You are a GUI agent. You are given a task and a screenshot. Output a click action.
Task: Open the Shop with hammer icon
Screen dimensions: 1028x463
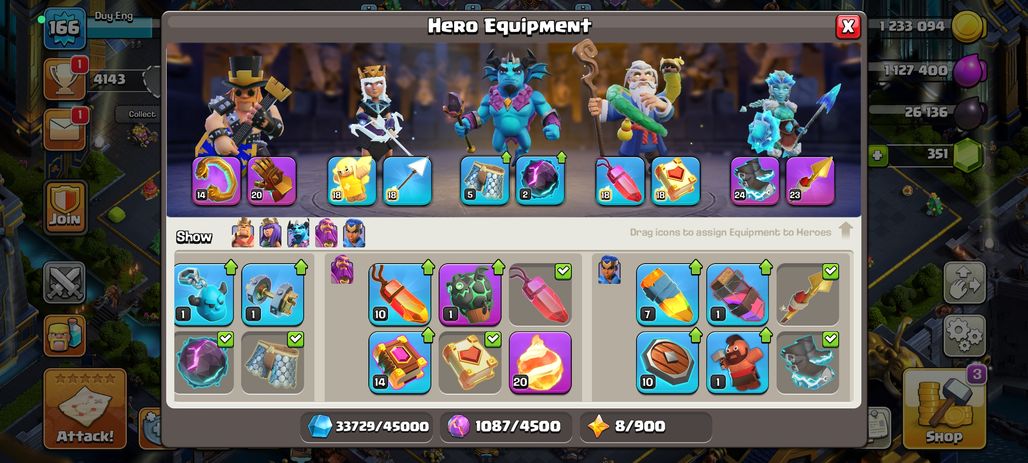[x=943, y=408]
